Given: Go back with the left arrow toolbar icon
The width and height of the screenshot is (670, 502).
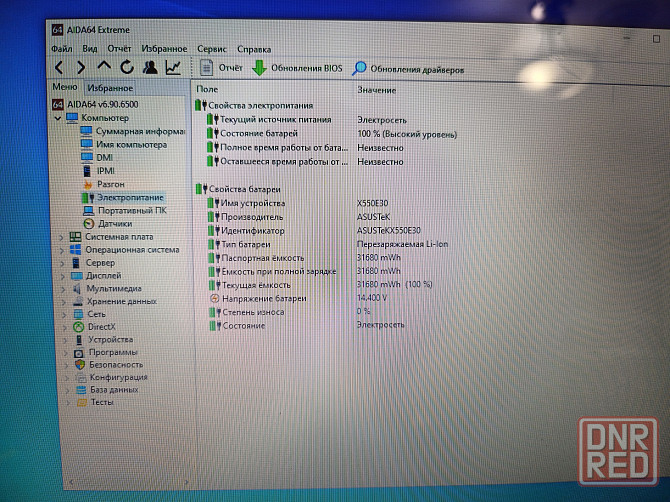Looking at the screenshot, I should pyautogui.click(x=59, y=67).
